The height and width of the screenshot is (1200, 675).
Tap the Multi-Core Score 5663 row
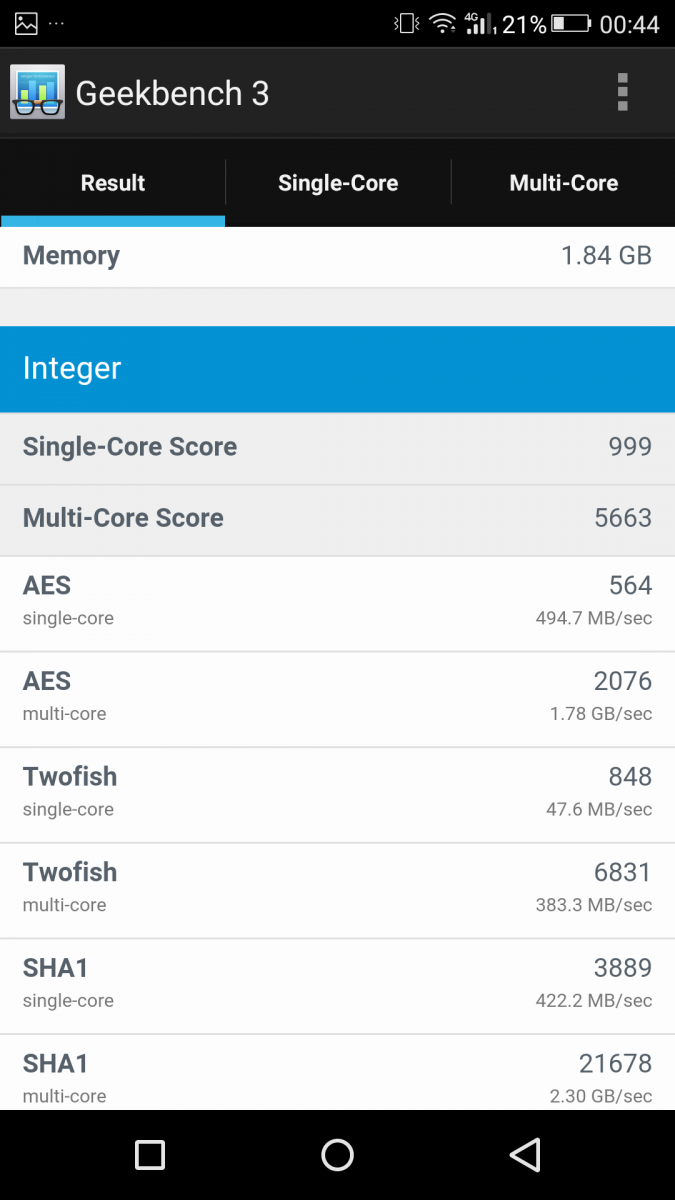pyautogui.click(x=337, y=518)
